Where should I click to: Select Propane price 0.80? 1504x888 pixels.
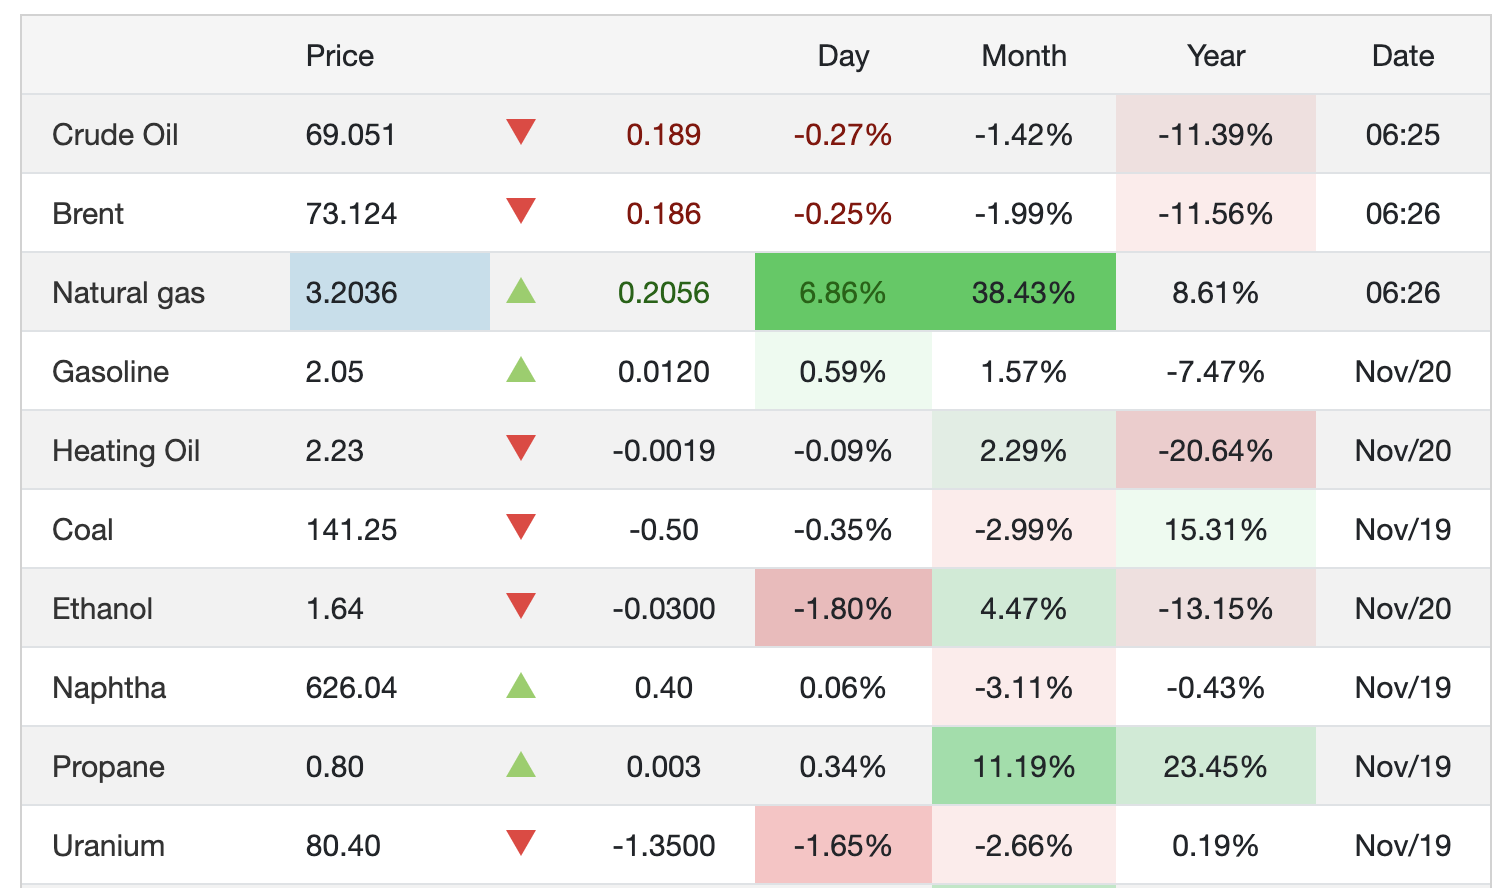[x=335, y=767]
